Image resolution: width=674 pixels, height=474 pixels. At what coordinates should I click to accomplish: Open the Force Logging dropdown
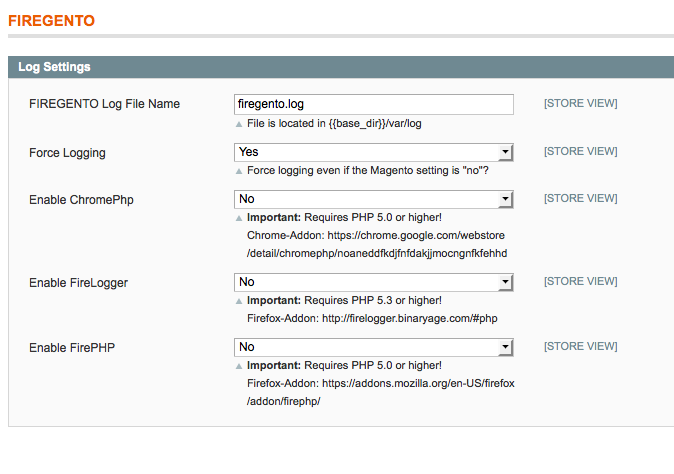374,152
